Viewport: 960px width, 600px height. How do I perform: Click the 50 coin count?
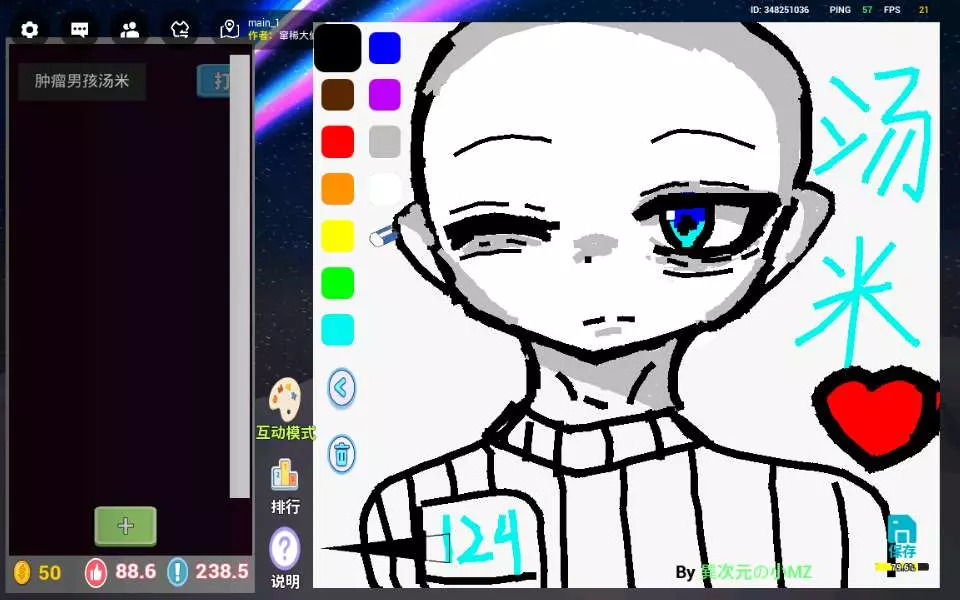tap(50, 573)
